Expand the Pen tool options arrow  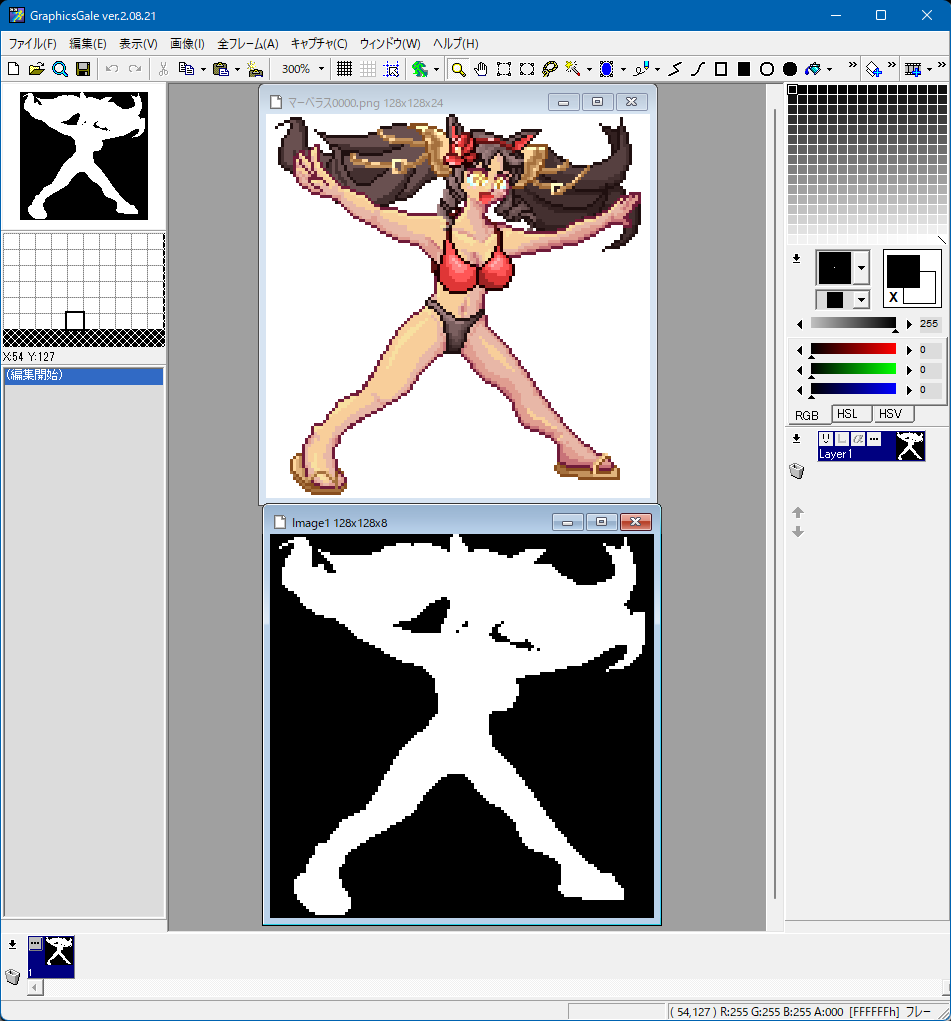tap(657, 69)
